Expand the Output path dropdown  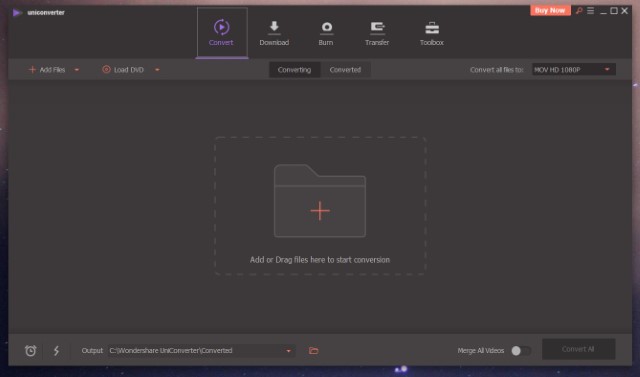pyautogui.click(x=288, y=350)
